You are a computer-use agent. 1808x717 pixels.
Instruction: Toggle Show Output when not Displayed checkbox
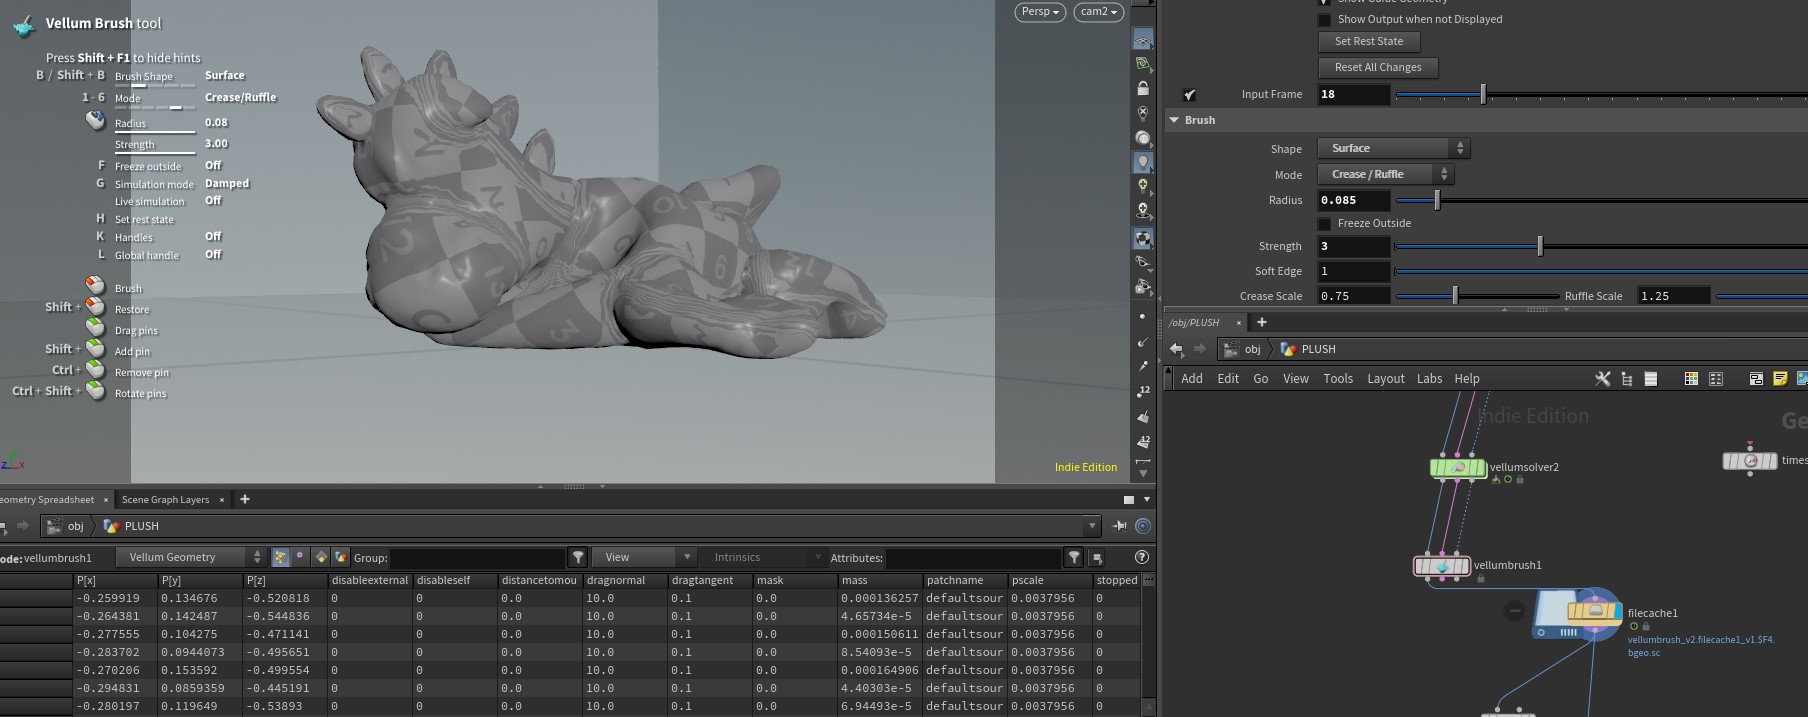[x=1324, y=19]
